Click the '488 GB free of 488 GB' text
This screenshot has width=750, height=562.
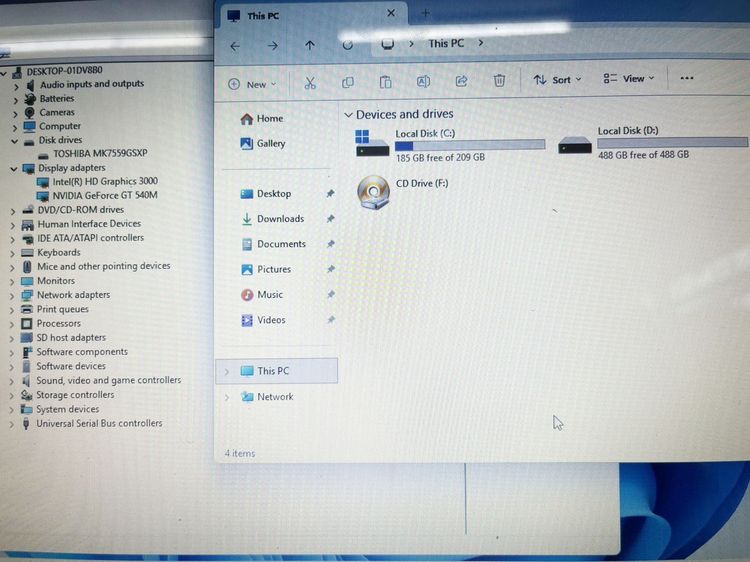coord(643,154)
